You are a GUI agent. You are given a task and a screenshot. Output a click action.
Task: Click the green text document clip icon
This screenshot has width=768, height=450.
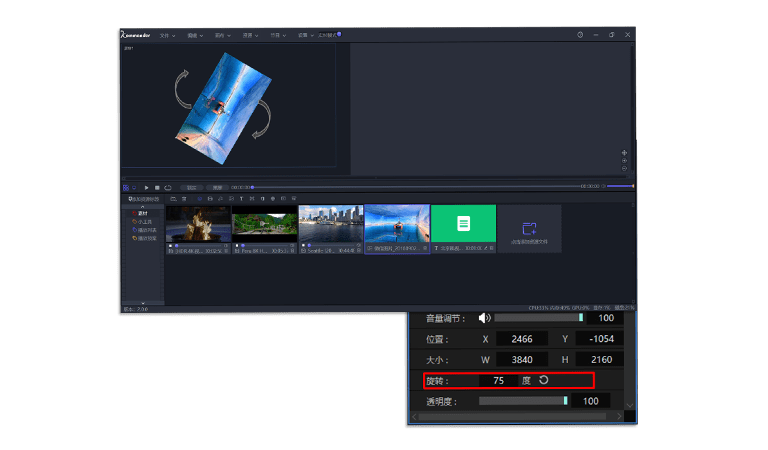pos(463,224)
